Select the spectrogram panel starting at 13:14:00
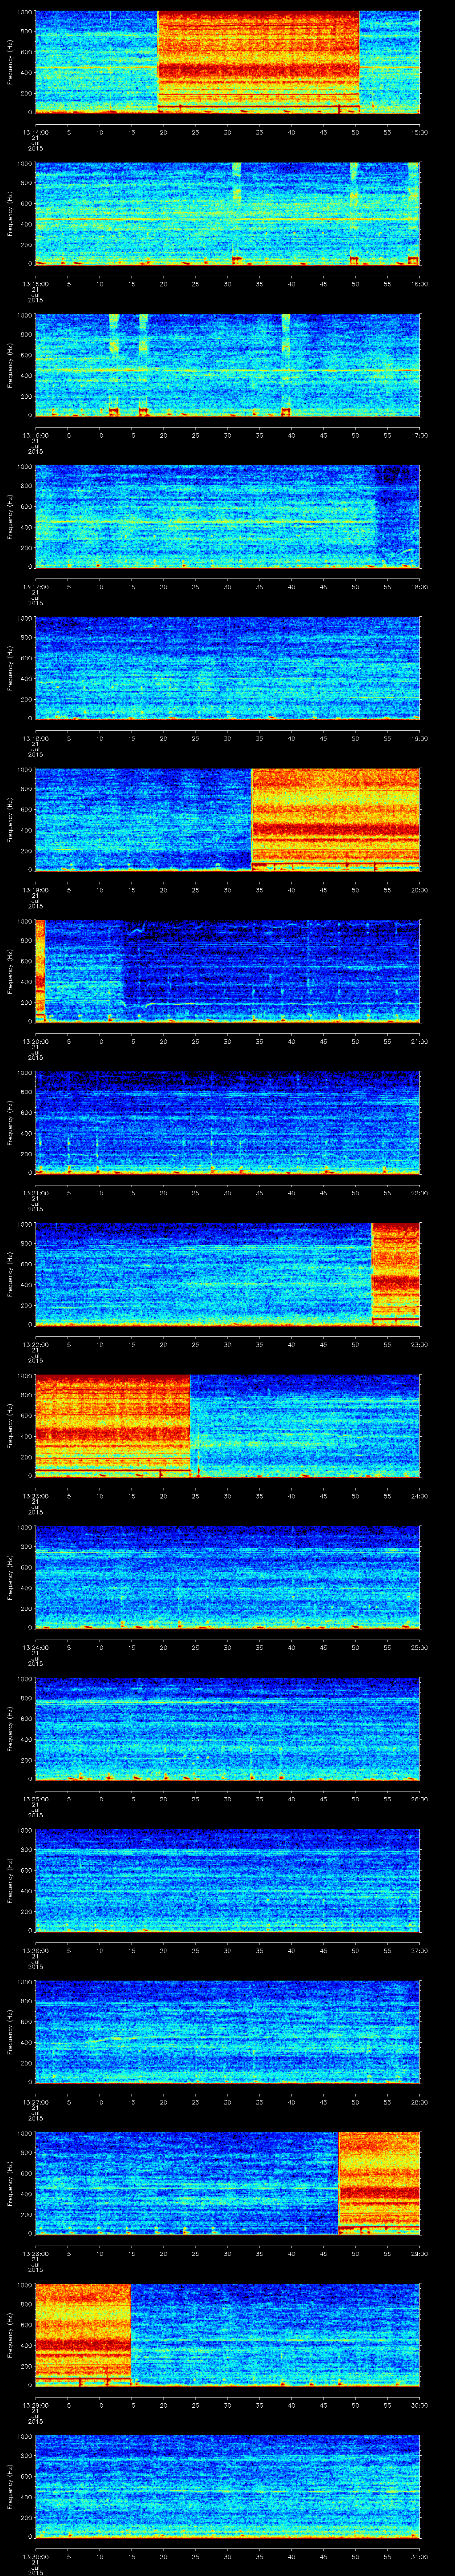 [227, 62]
